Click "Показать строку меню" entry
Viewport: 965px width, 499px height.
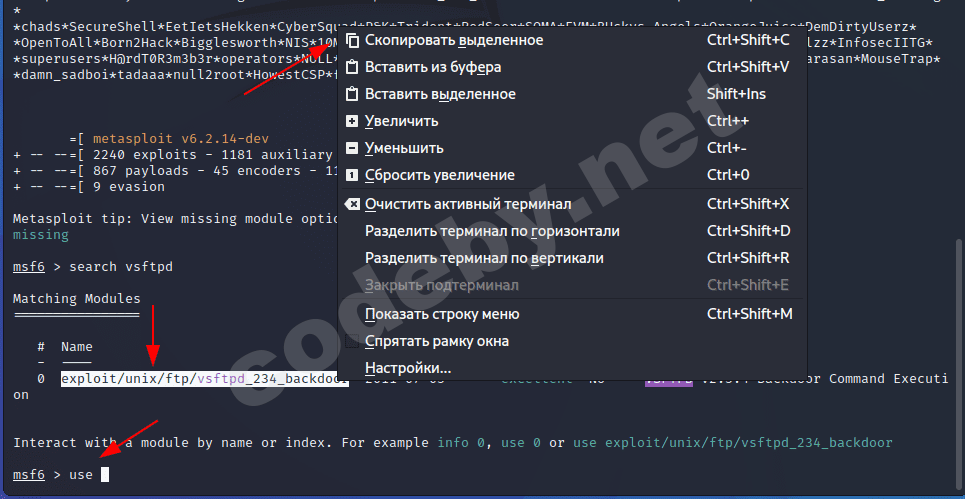572,314
